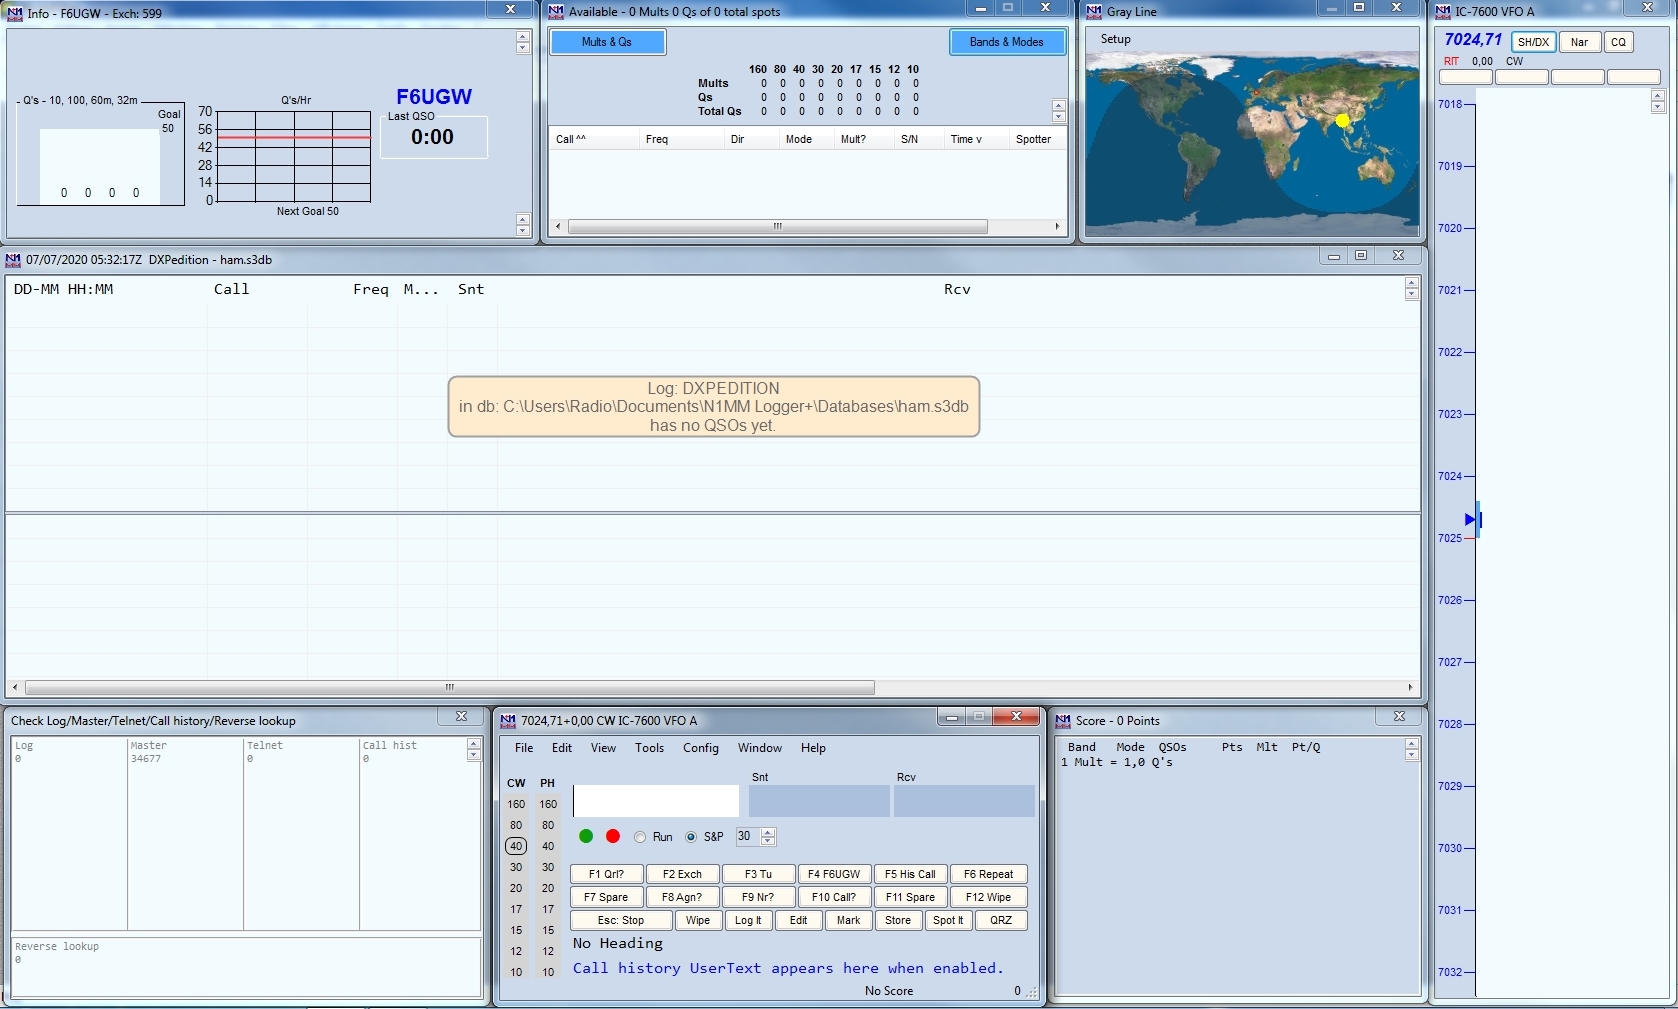Open the Tools menu
This screenshot has height=1009, width=1678.
click(649, 748)
